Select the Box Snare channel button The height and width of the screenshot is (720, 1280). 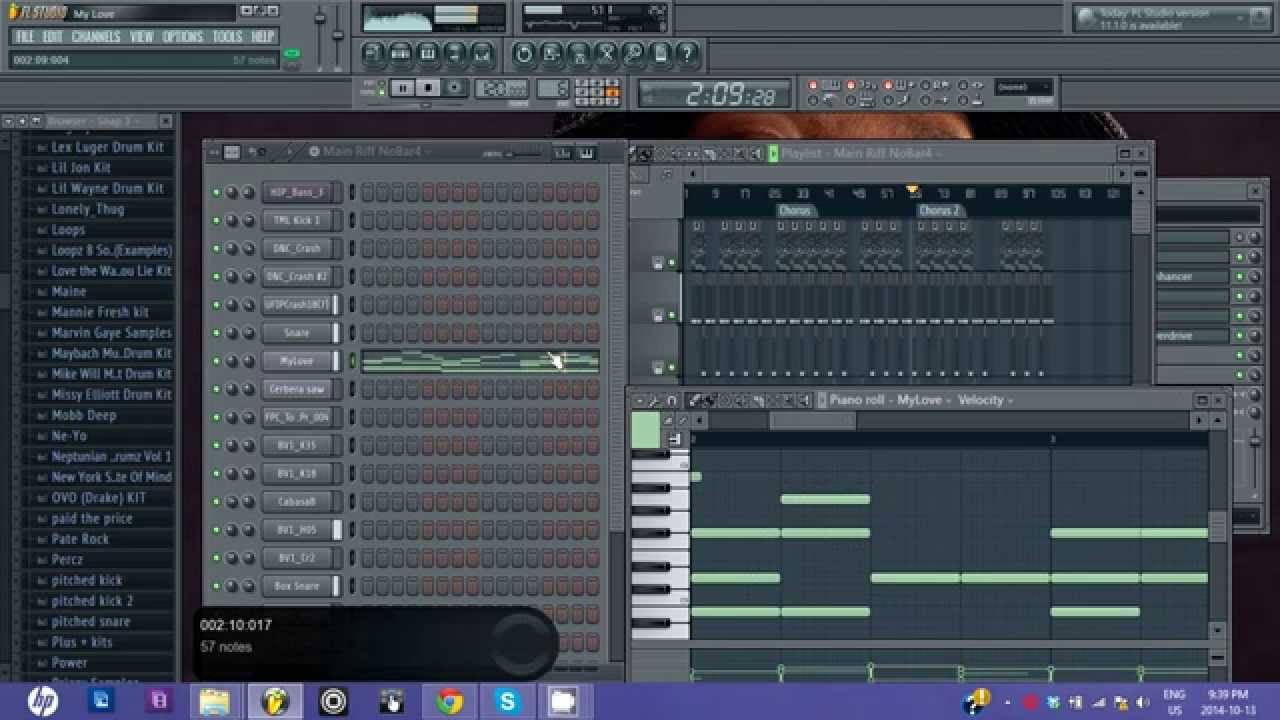click(297, 586)
